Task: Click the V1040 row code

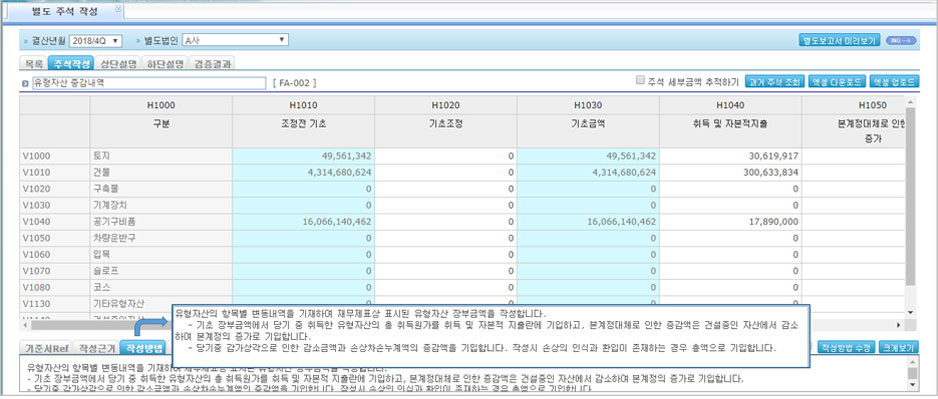Action: click(x=36, y=221)
